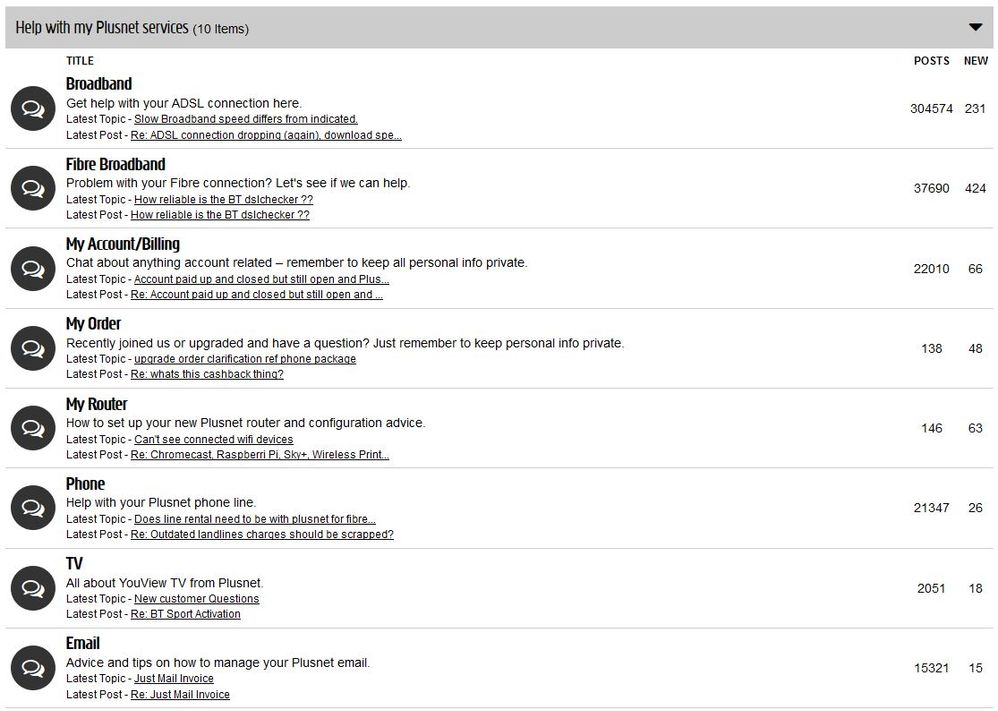The height and width of the screenshot is (711, 998).
Task: Open 'upgrade order clarification ref phone package' topic
Action: click(245, 359)
